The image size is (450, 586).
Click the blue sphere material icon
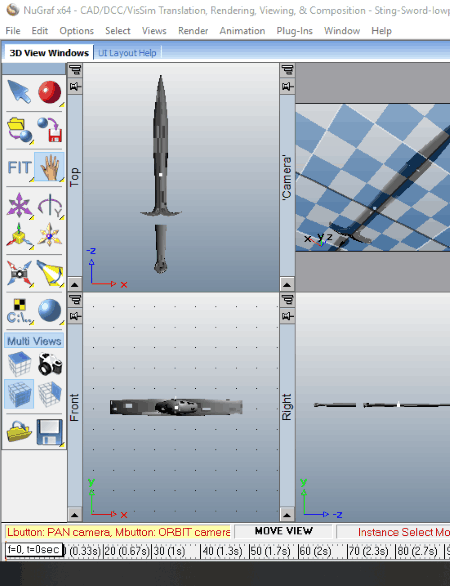pyautogui.click(x=50, y=311)
